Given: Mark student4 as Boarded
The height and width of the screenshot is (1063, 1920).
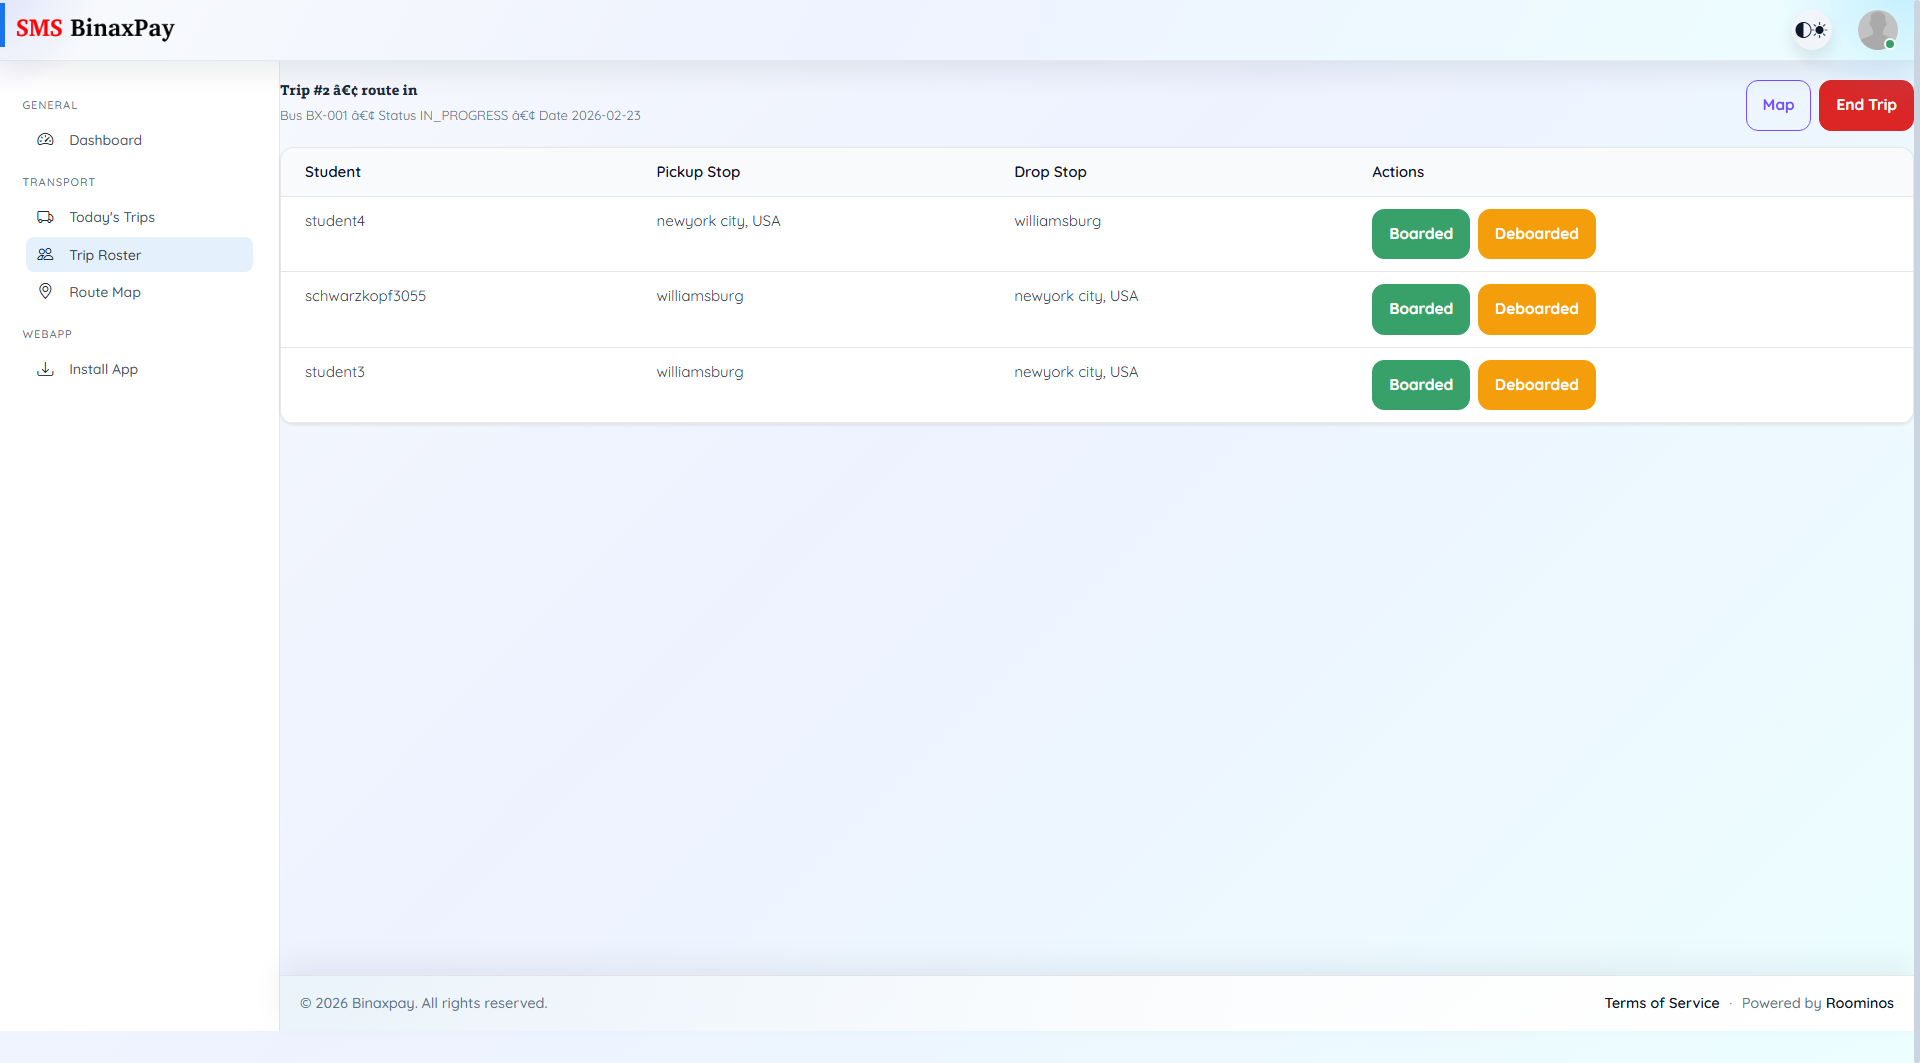Looking at the screenshot, I should (1420, 233).
